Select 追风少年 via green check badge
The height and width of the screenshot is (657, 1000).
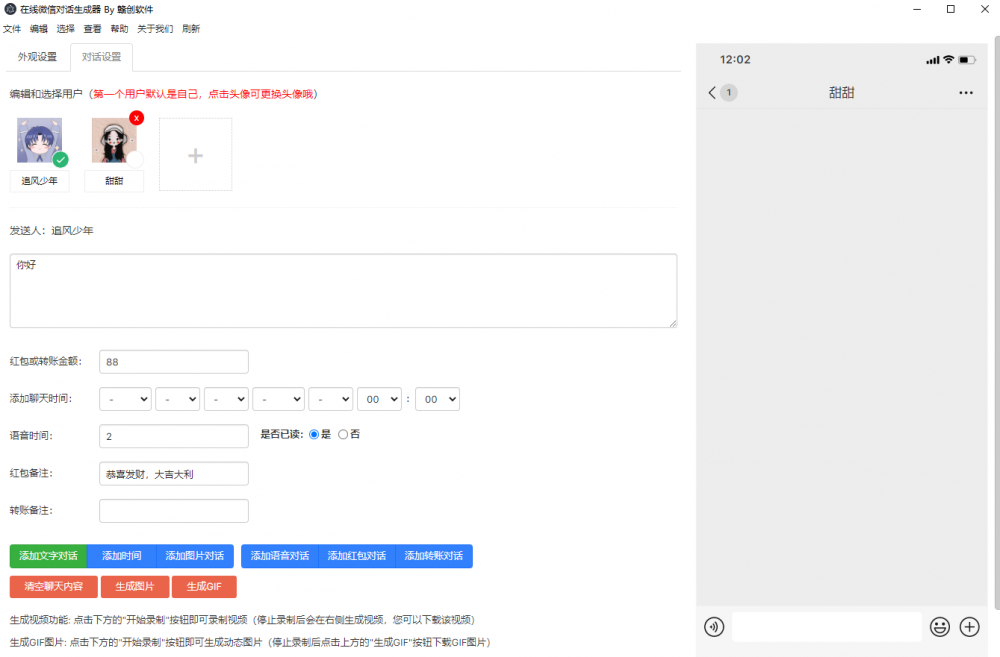pos(61,159)
